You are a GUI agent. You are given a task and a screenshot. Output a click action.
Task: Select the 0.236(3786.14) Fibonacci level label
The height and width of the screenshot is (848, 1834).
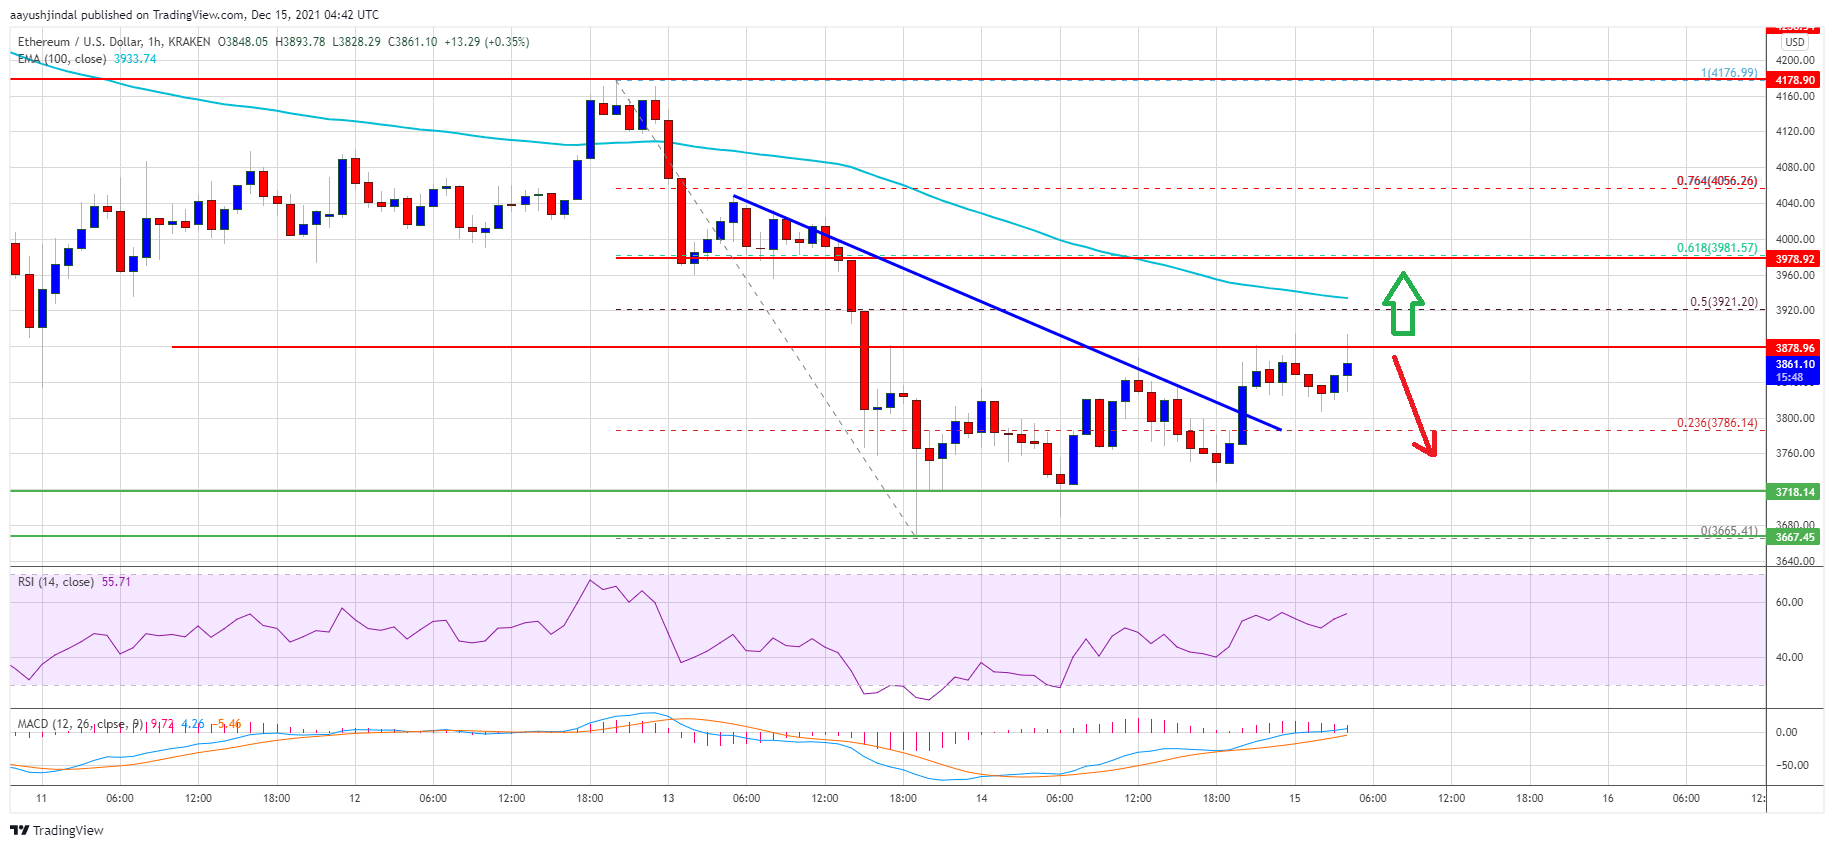[1717, 423]
